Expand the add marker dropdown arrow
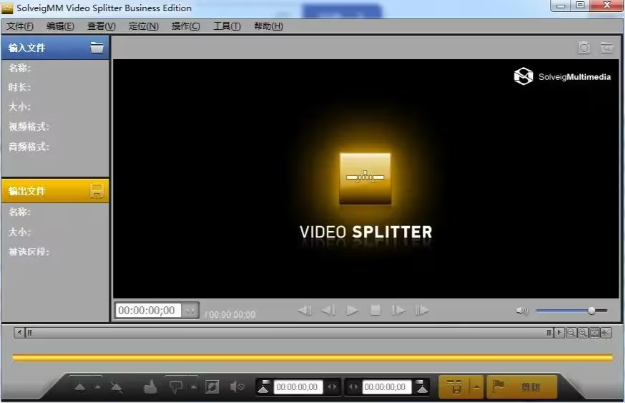625x403 pixels. pyautogui.click(x=98, y=387)
